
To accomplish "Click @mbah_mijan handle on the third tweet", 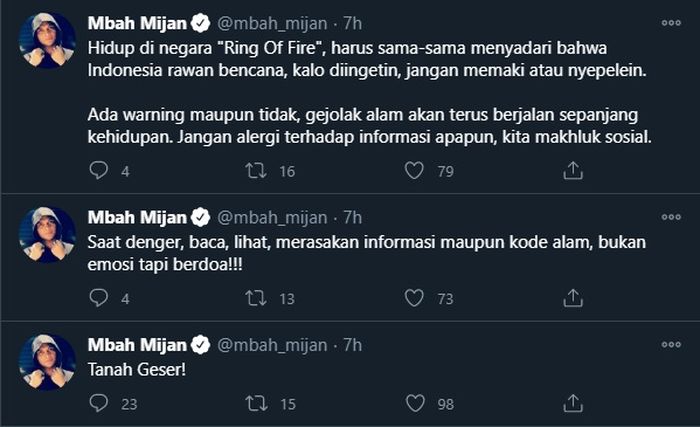I will coord(272,344).
